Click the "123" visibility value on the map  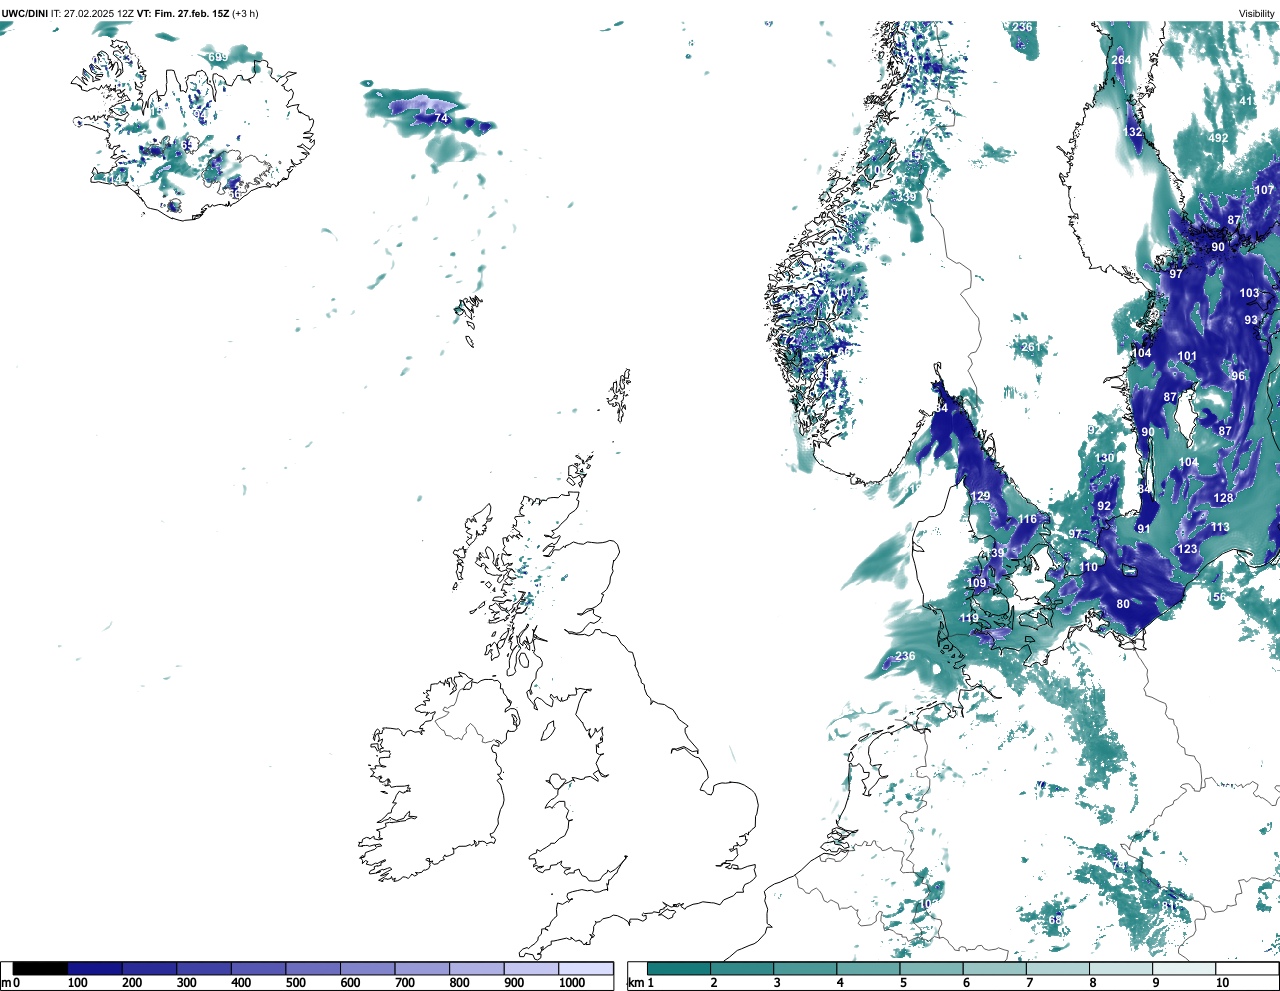point(1187,549)
